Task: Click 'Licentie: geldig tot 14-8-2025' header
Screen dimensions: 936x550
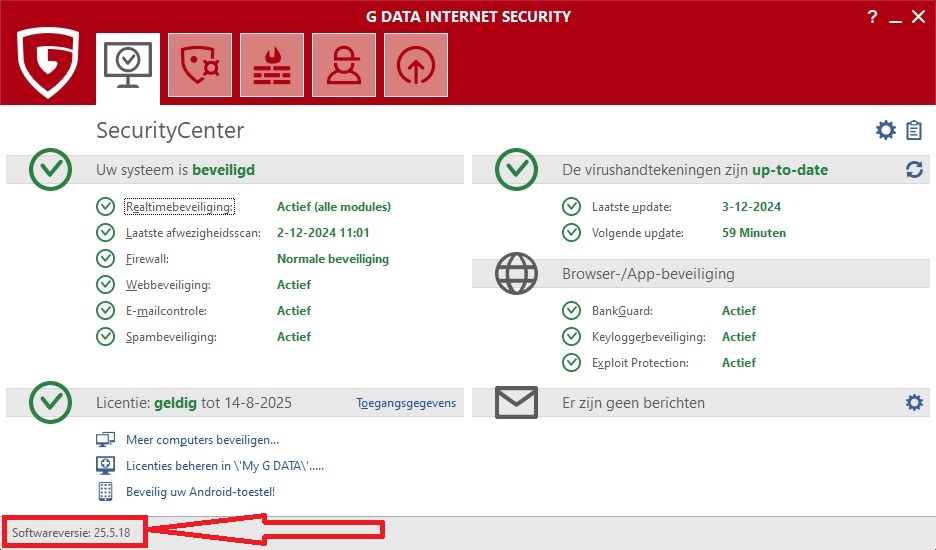Action: tap(193, 403)
